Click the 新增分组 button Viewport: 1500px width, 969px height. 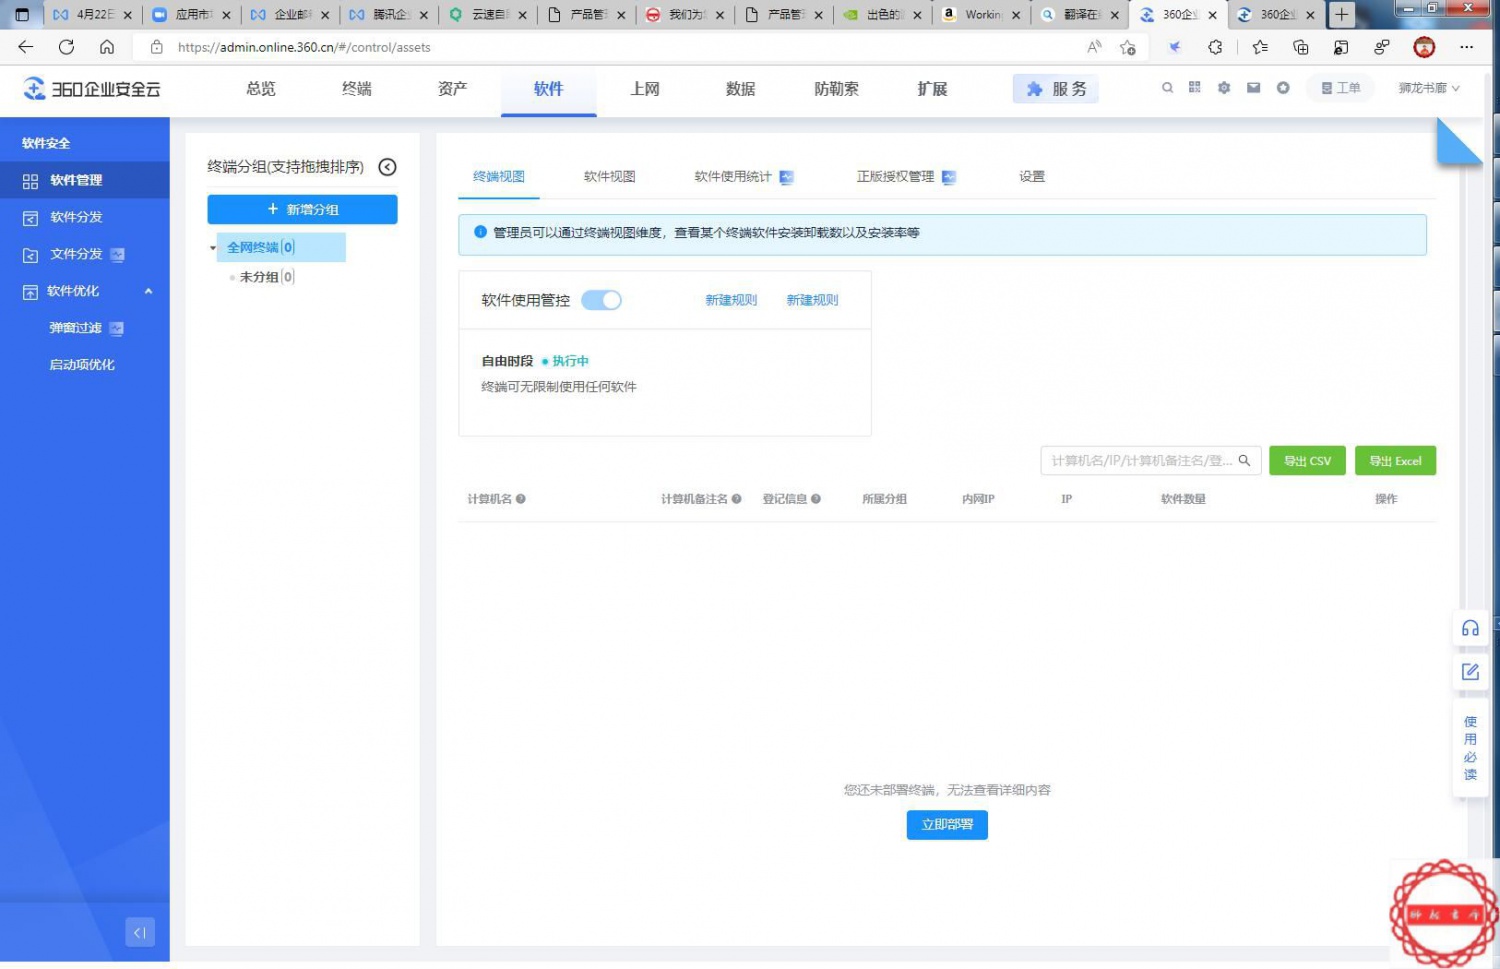(x=302, y=209)
